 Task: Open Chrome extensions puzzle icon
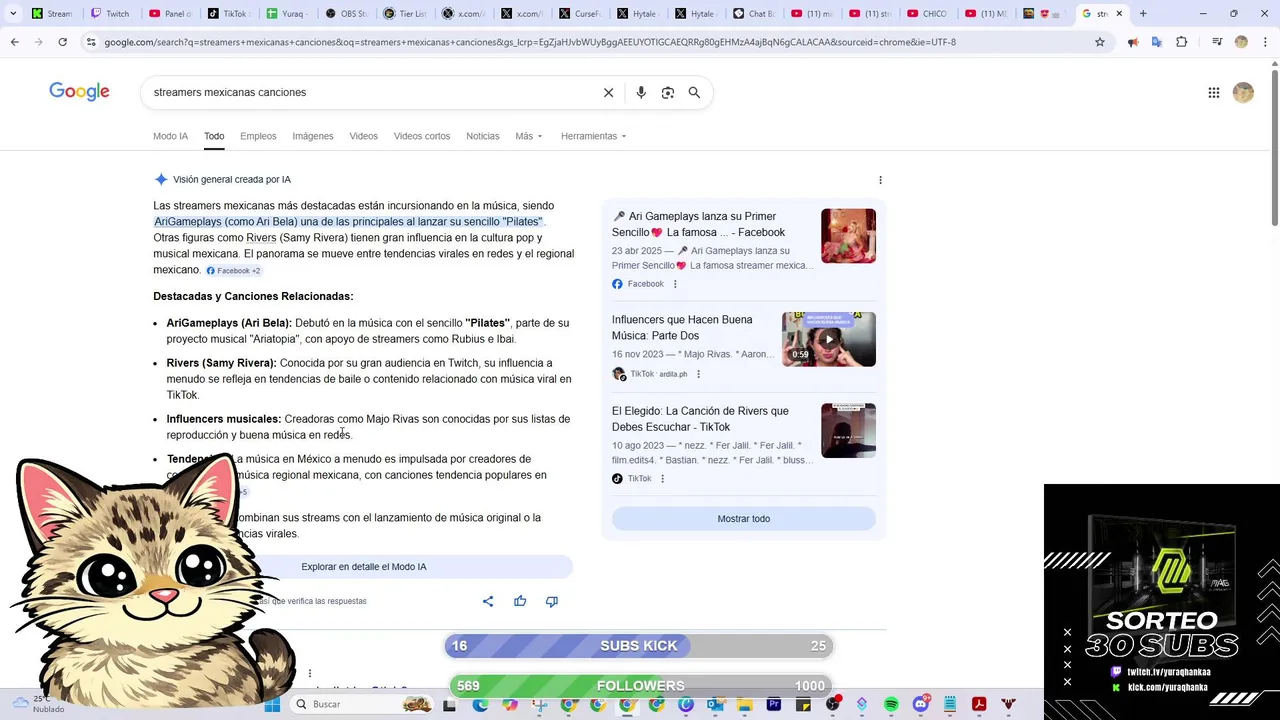(1181, 42)
